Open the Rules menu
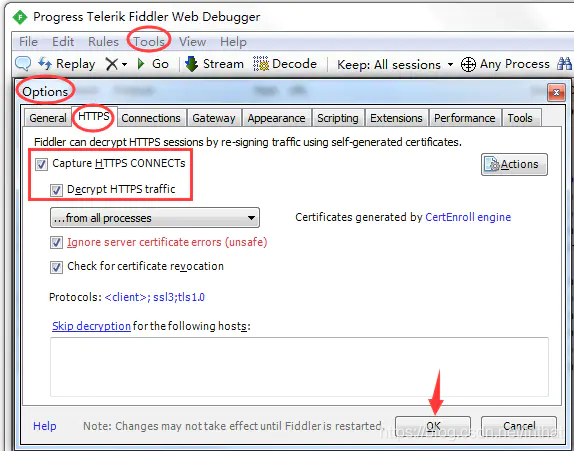 tap(103, 42)
